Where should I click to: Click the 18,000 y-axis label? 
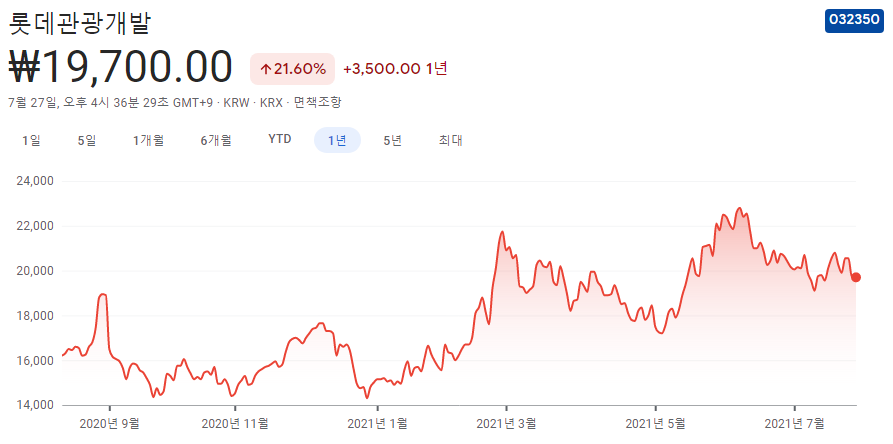pos(36,316)
